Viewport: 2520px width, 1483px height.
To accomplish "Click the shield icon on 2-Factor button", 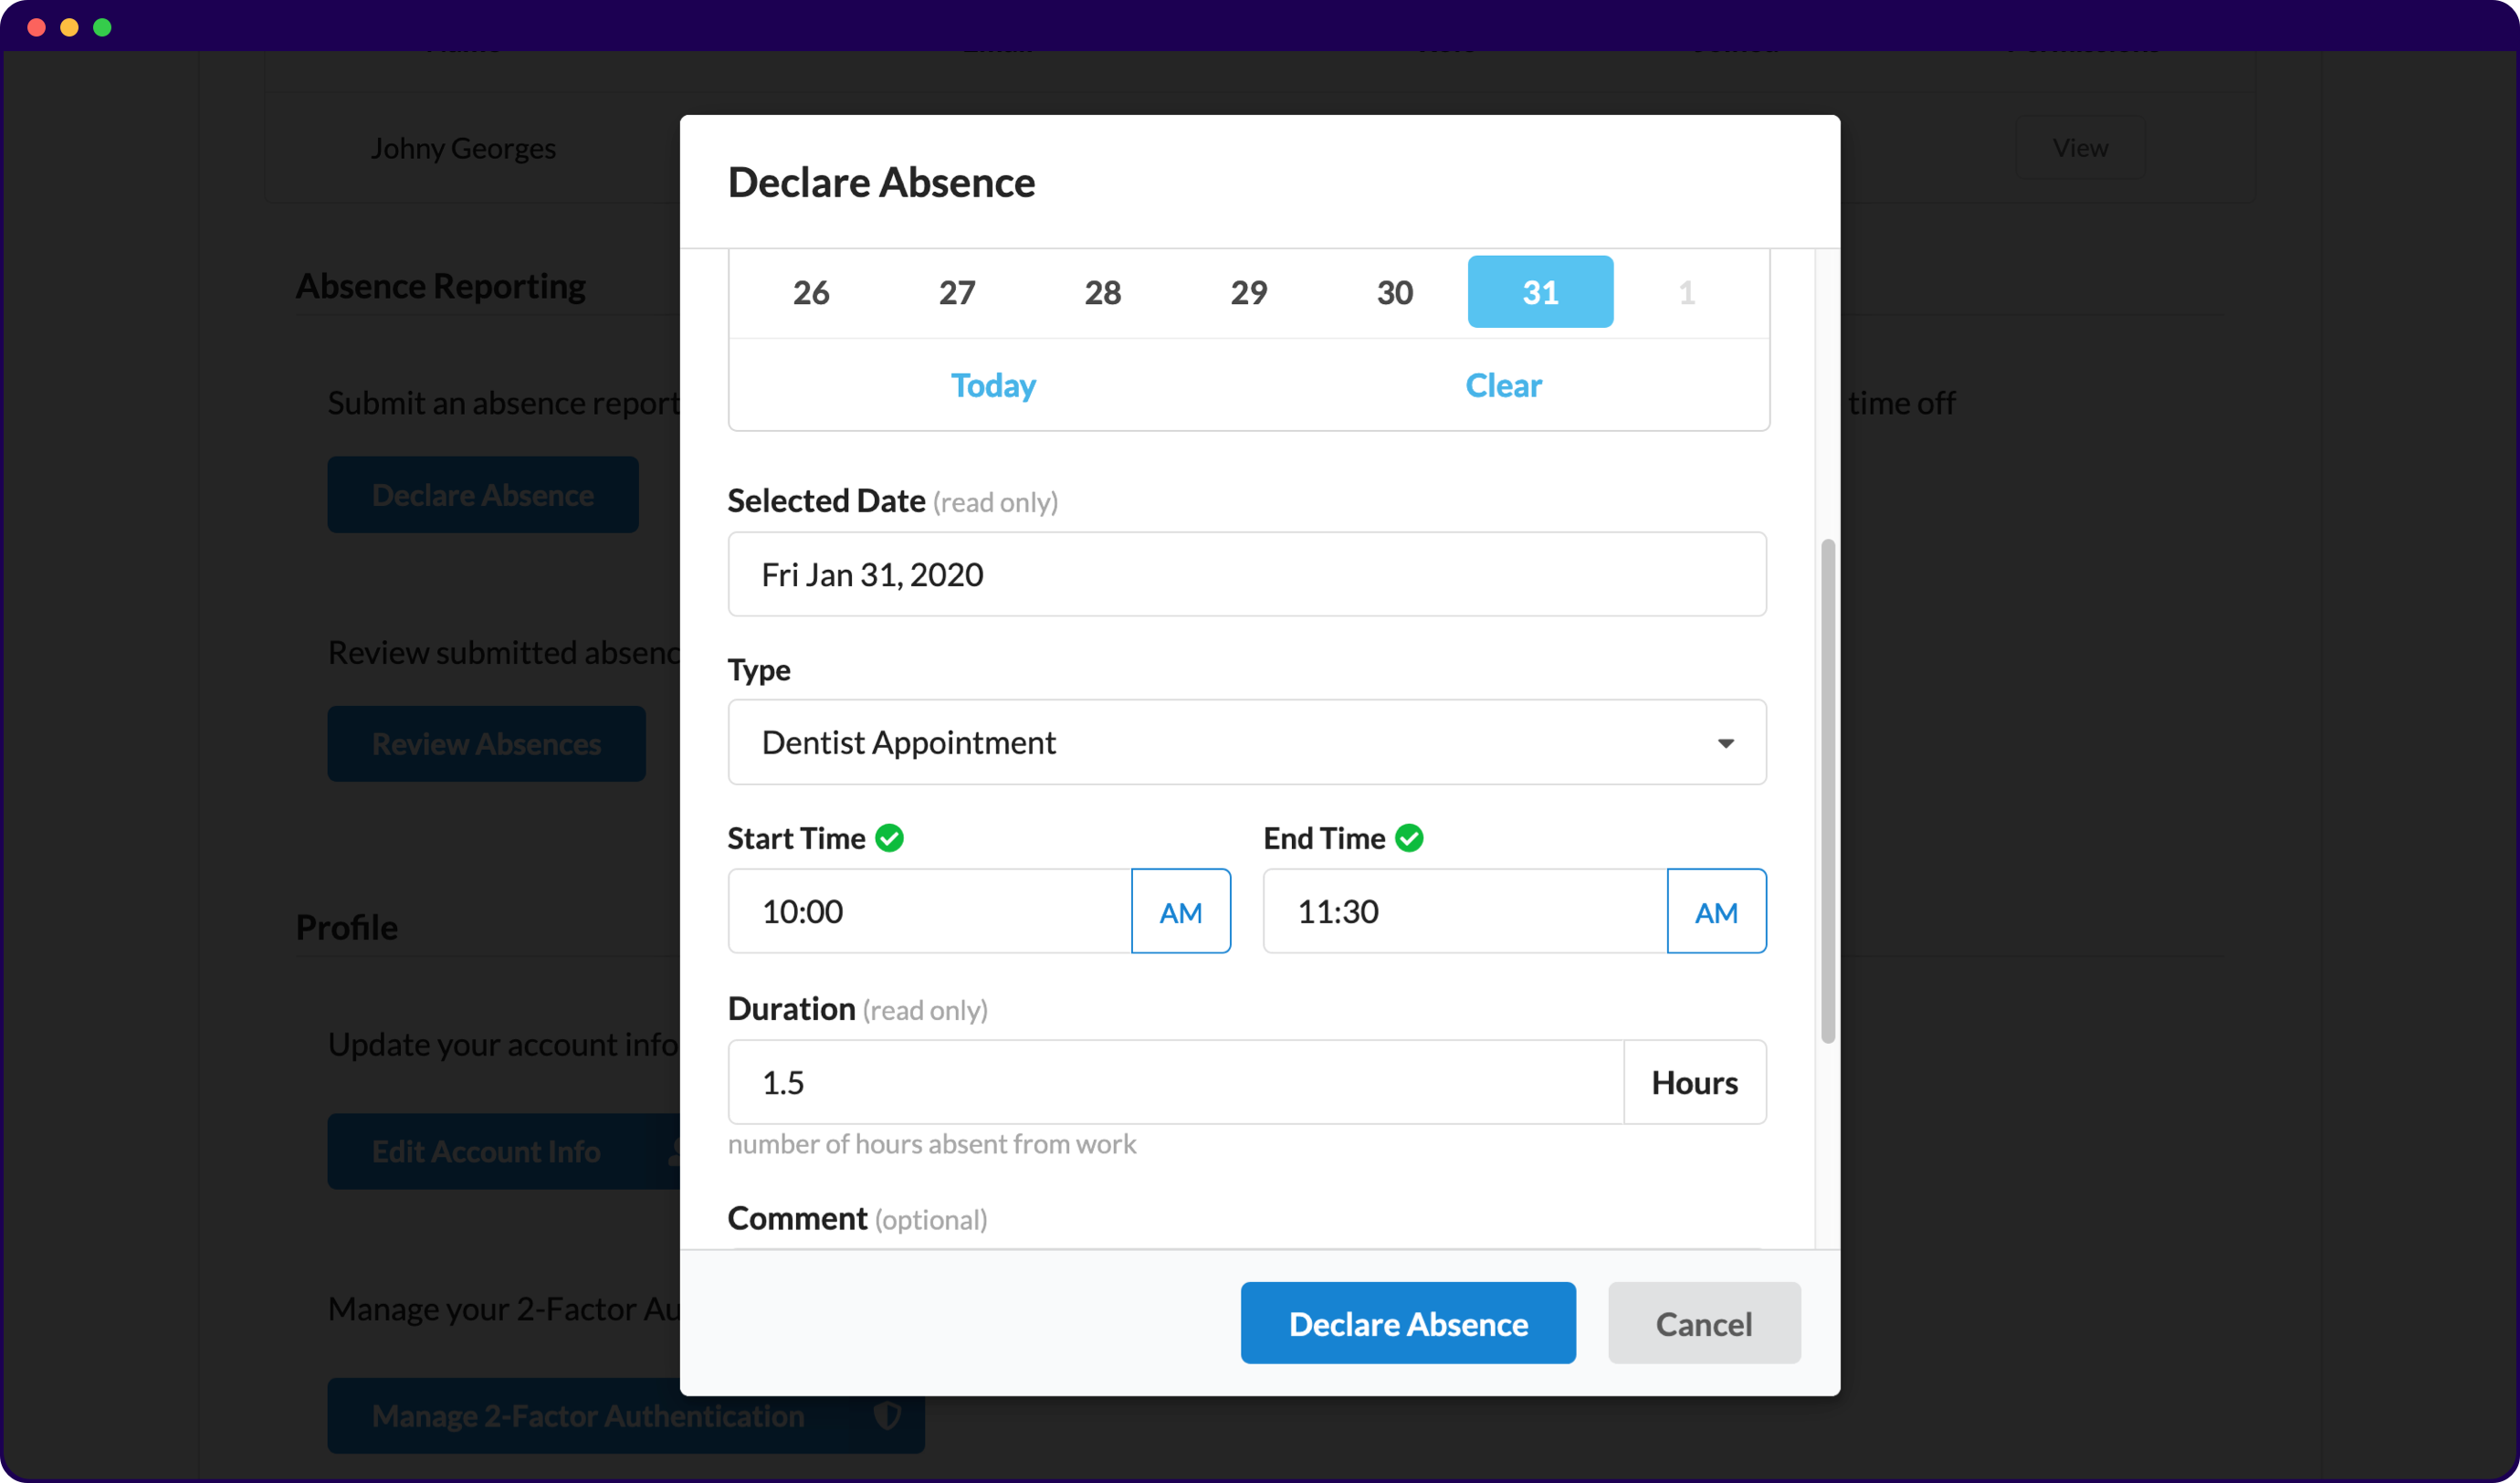I will click(887, 1415).
